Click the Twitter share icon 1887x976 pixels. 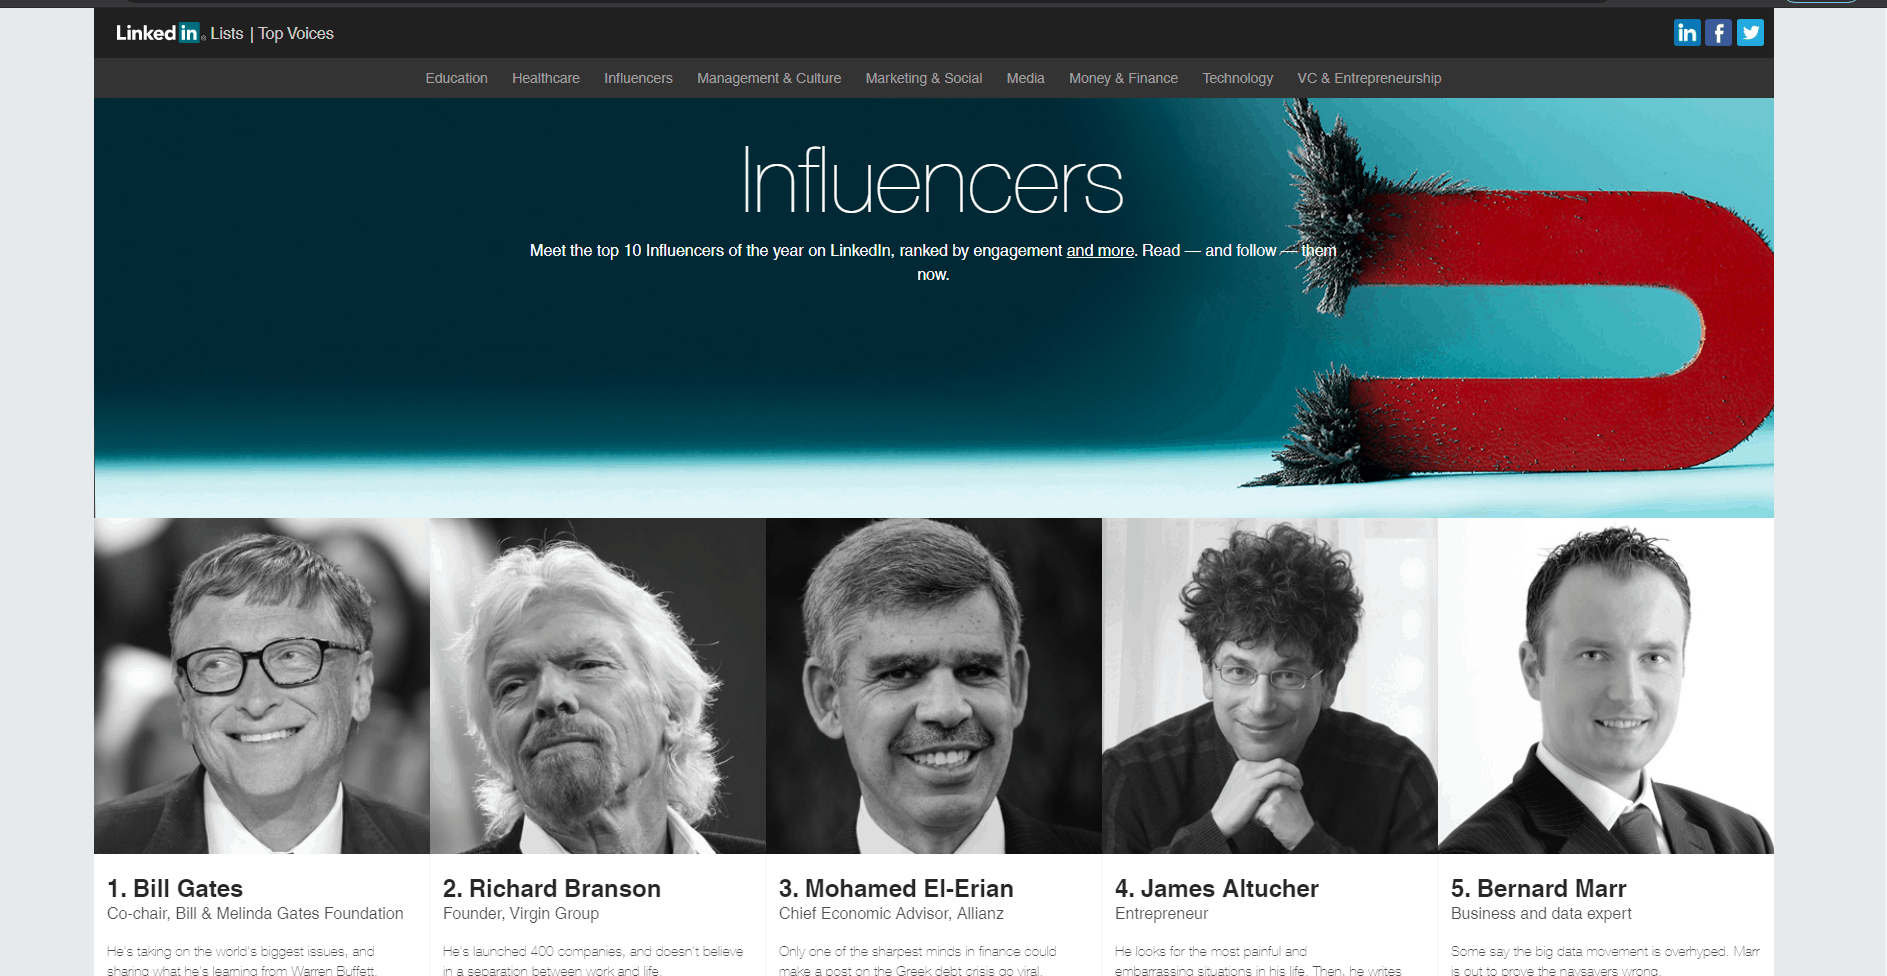[1750, 33]
